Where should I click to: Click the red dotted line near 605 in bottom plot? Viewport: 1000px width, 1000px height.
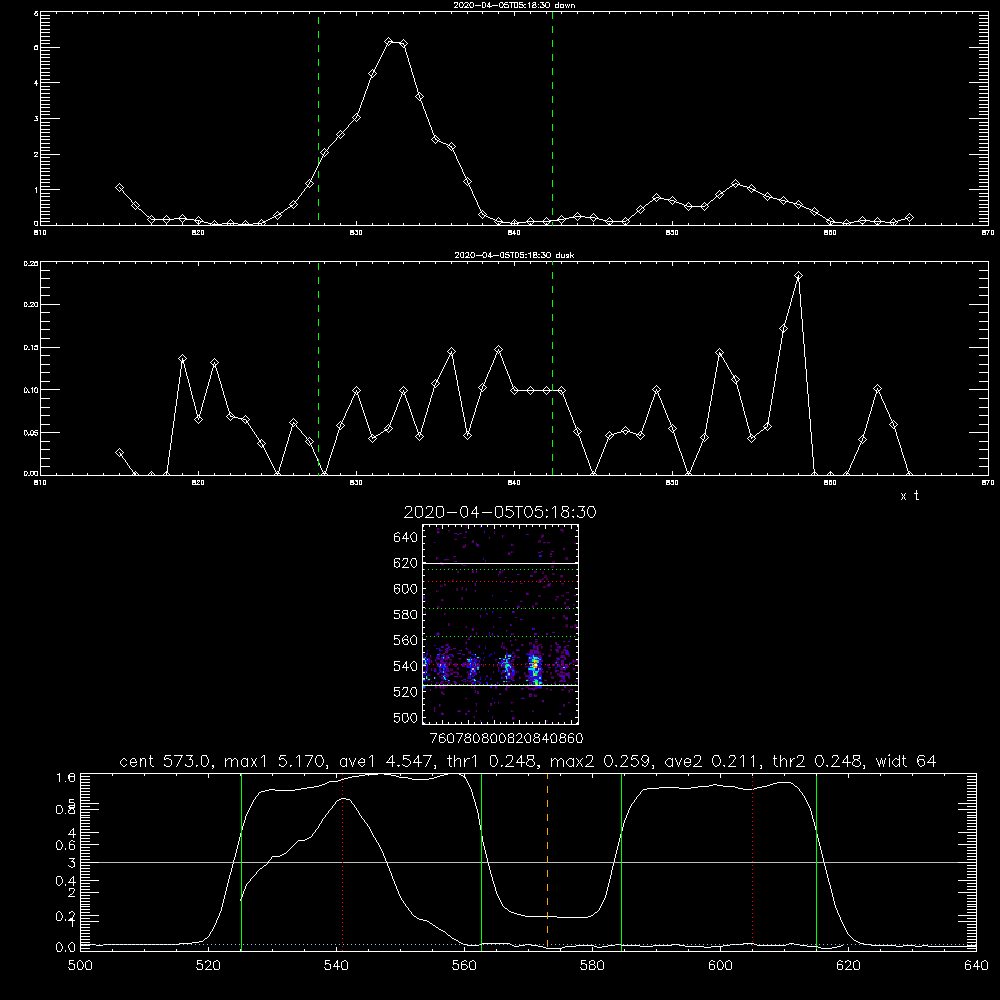click(x=753, y=861)
